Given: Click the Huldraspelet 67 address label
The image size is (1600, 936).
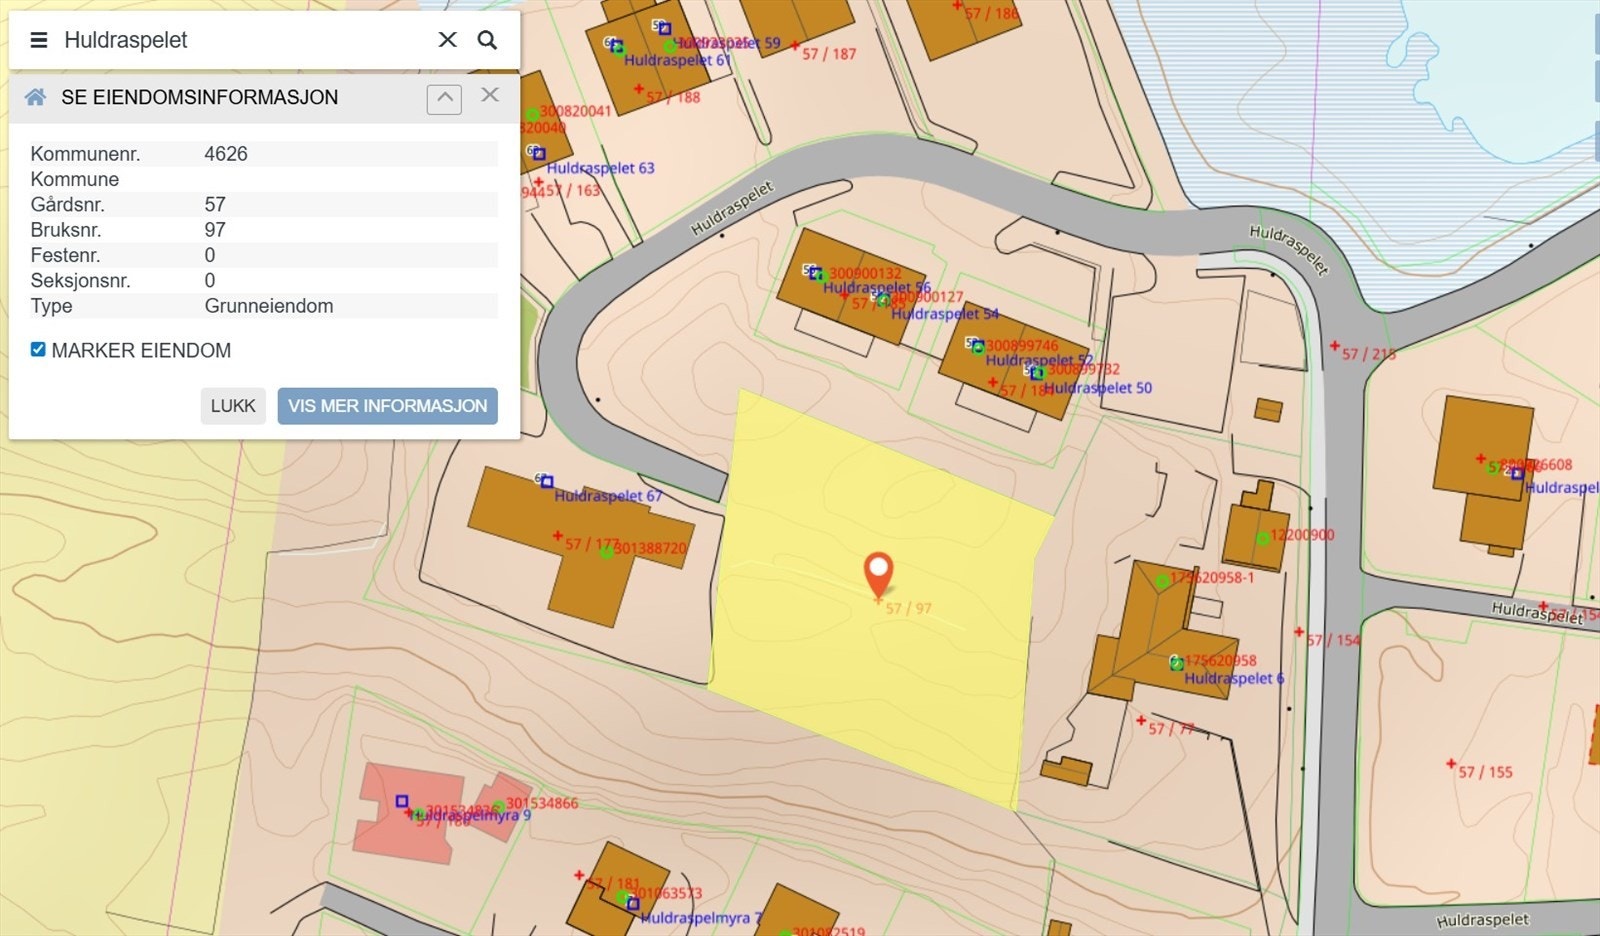Looking at the screenshot, I should tap(608, 496).
